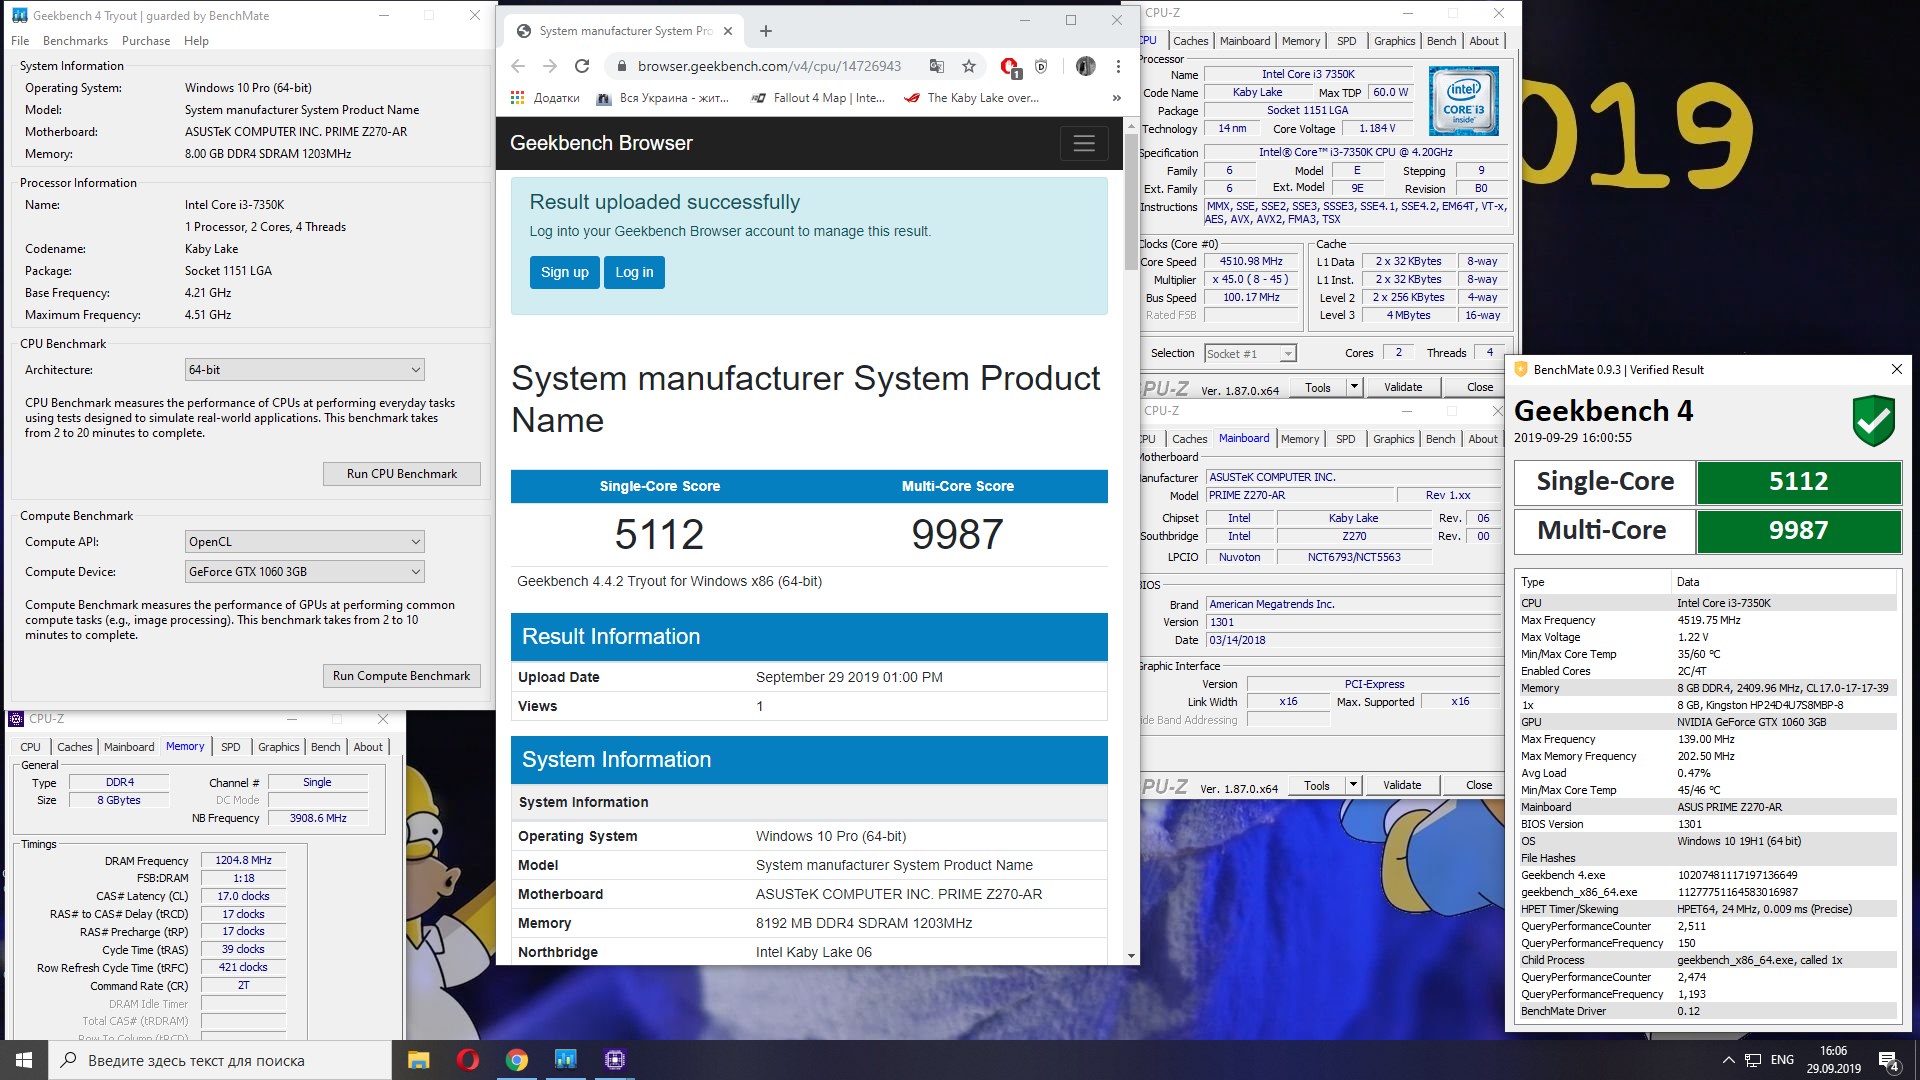This screenshot has height=1080, width=1920.
Task: Click Tools button in top CPU-Z window
Action: 1318,387
